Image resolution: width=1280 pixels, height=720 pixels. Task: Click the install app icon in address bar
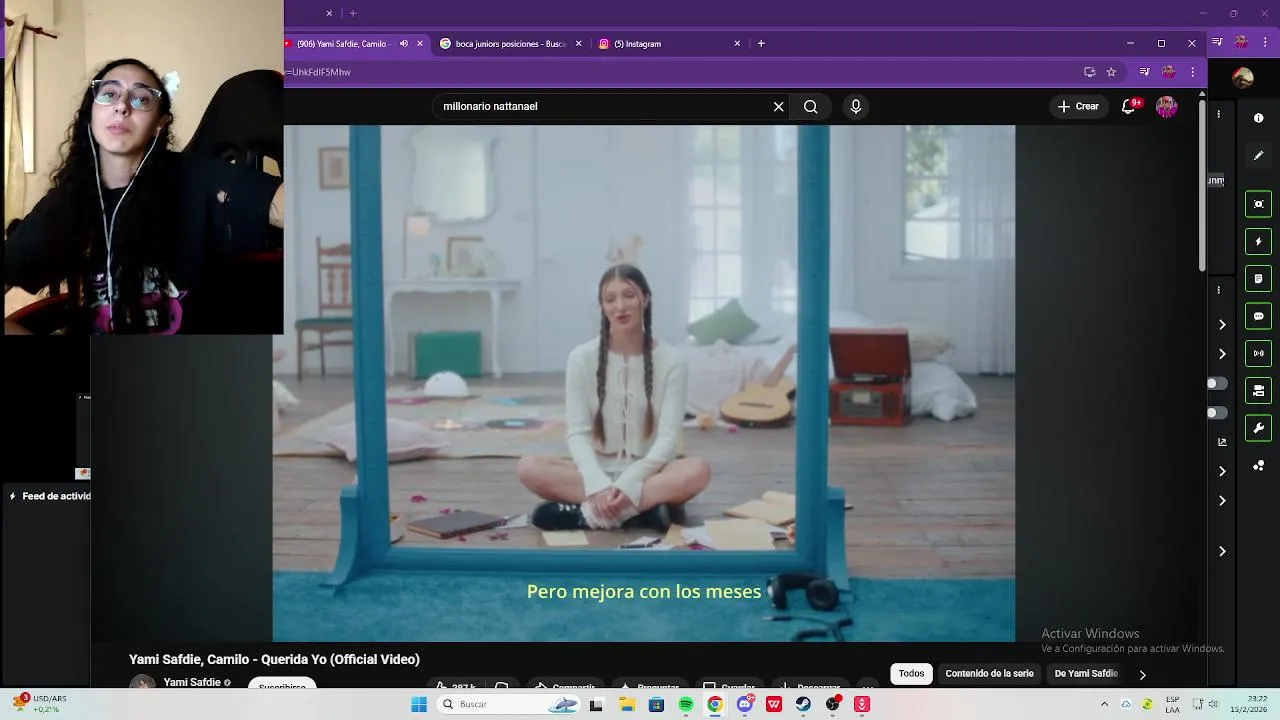1089,72
